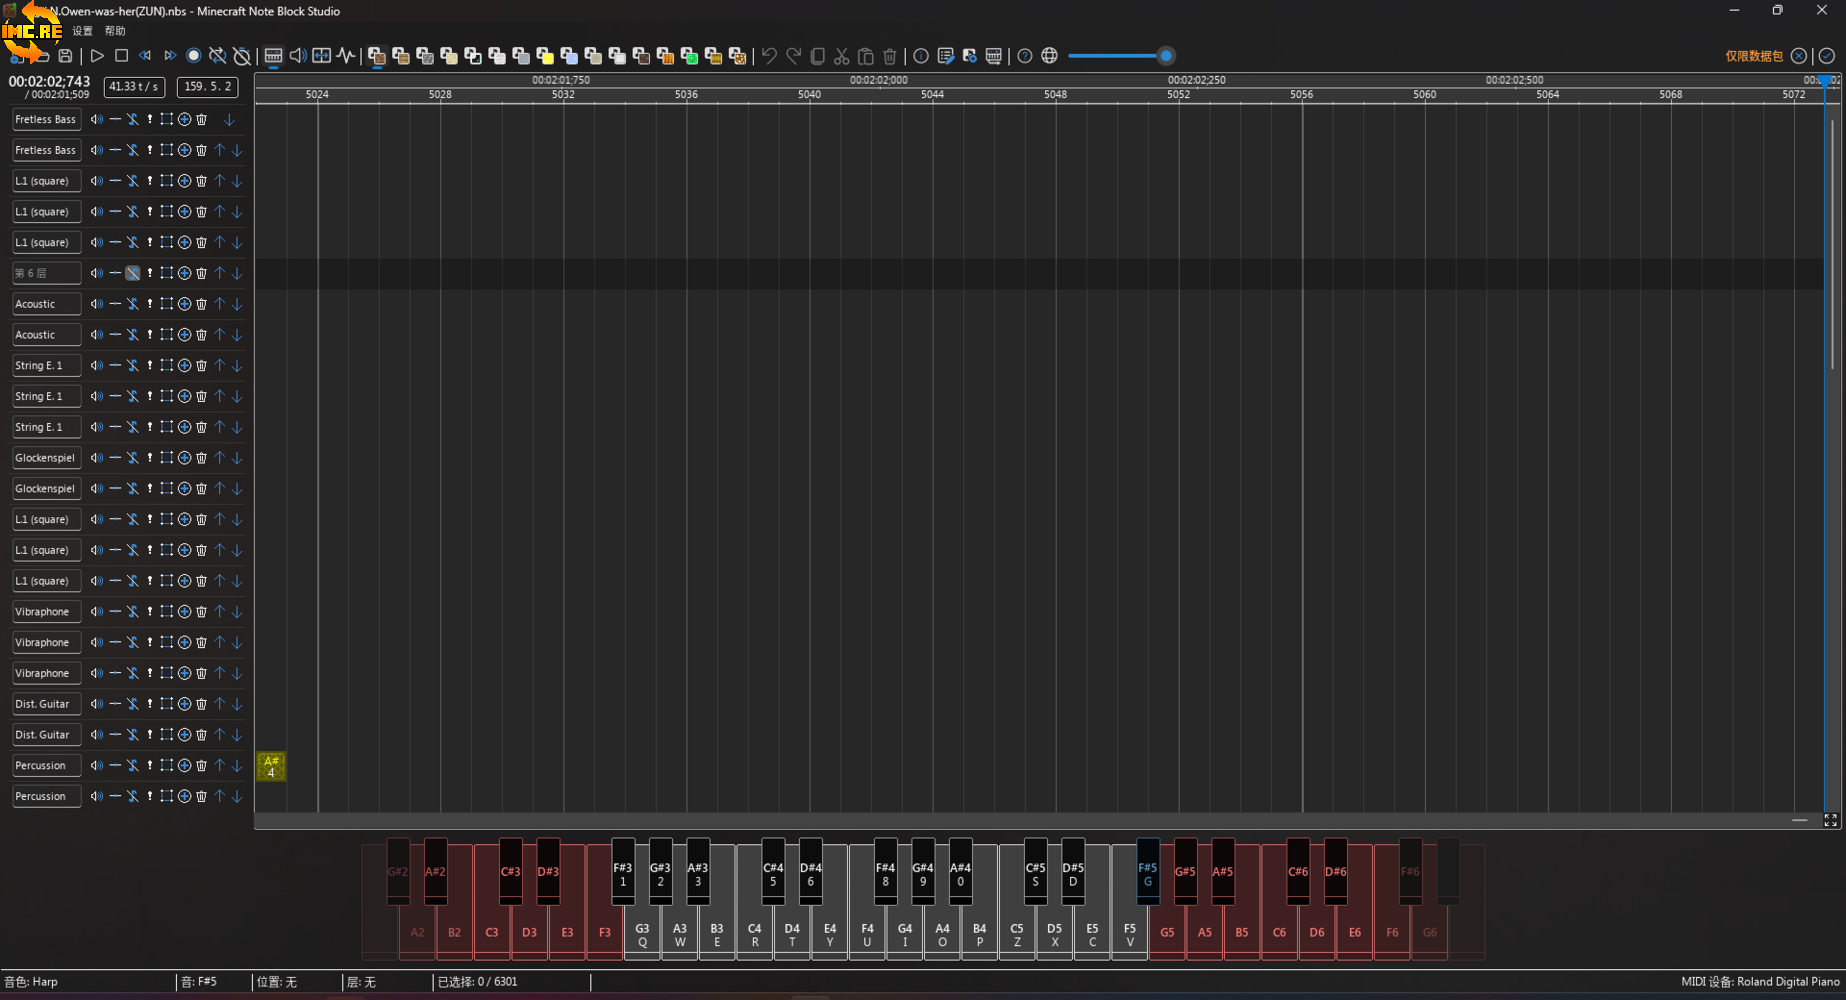1846x1000 pixels.
Task: Click the scissors Cut icon
Action: pyautogui.click(x=841, y=56)
